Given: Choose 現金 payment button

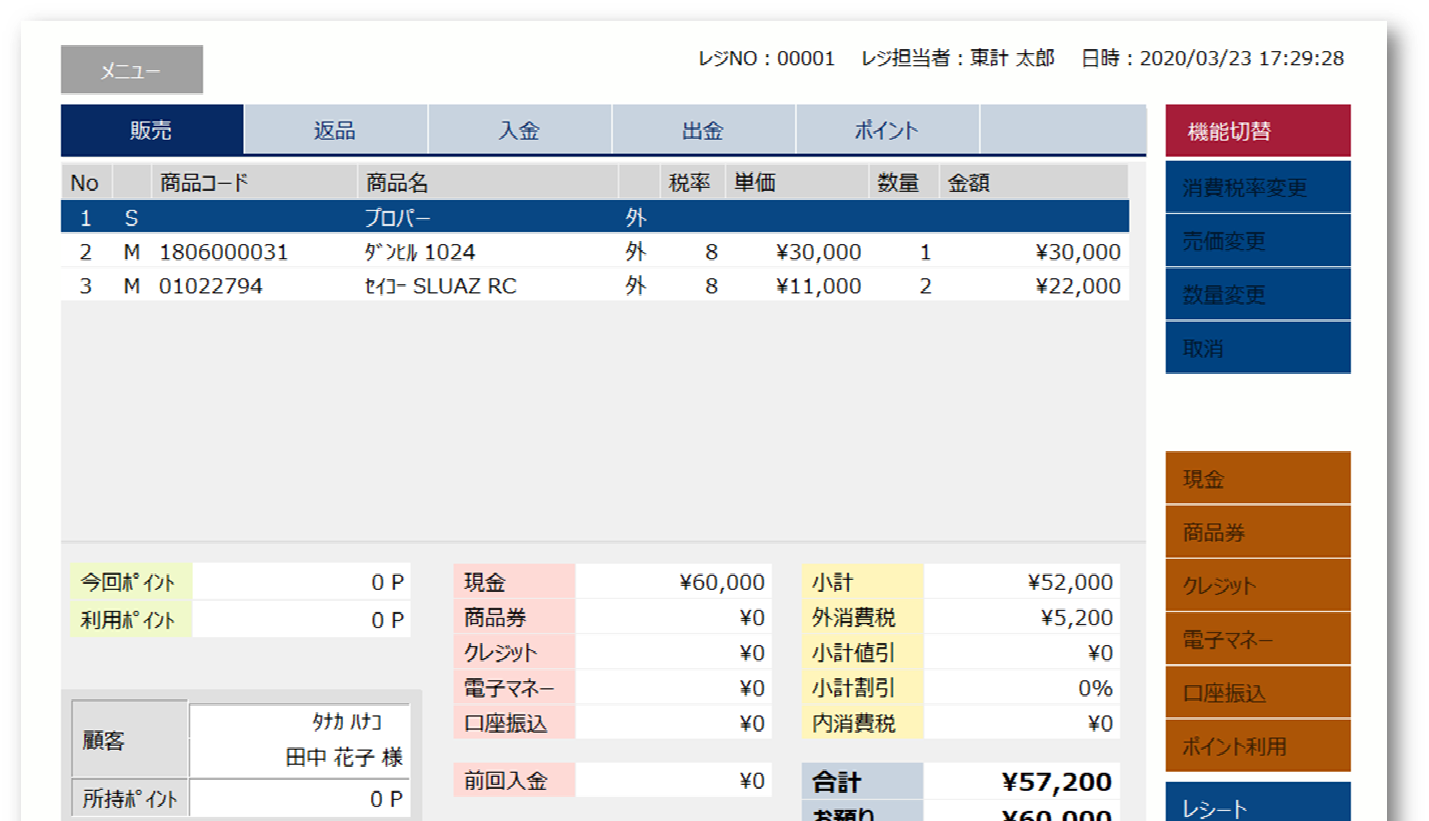Looking at the screenshot, I should [1257, 478].
